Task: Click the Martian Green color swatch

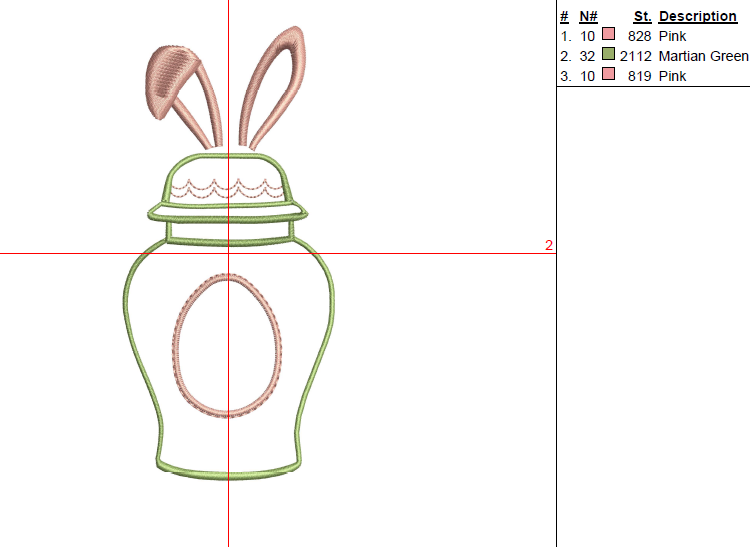Action: (x=608, y=54)
